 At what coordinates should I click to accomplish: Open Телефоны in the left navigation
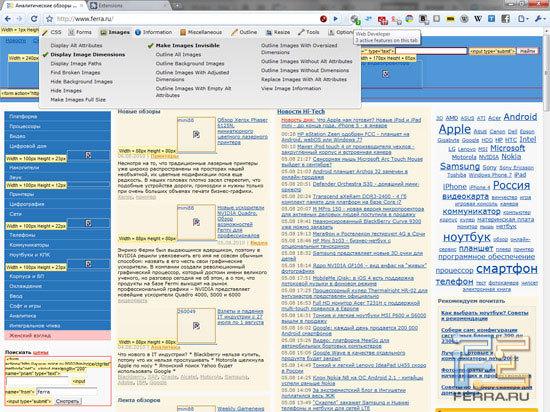pyautogui.click(x=57, y=235)
